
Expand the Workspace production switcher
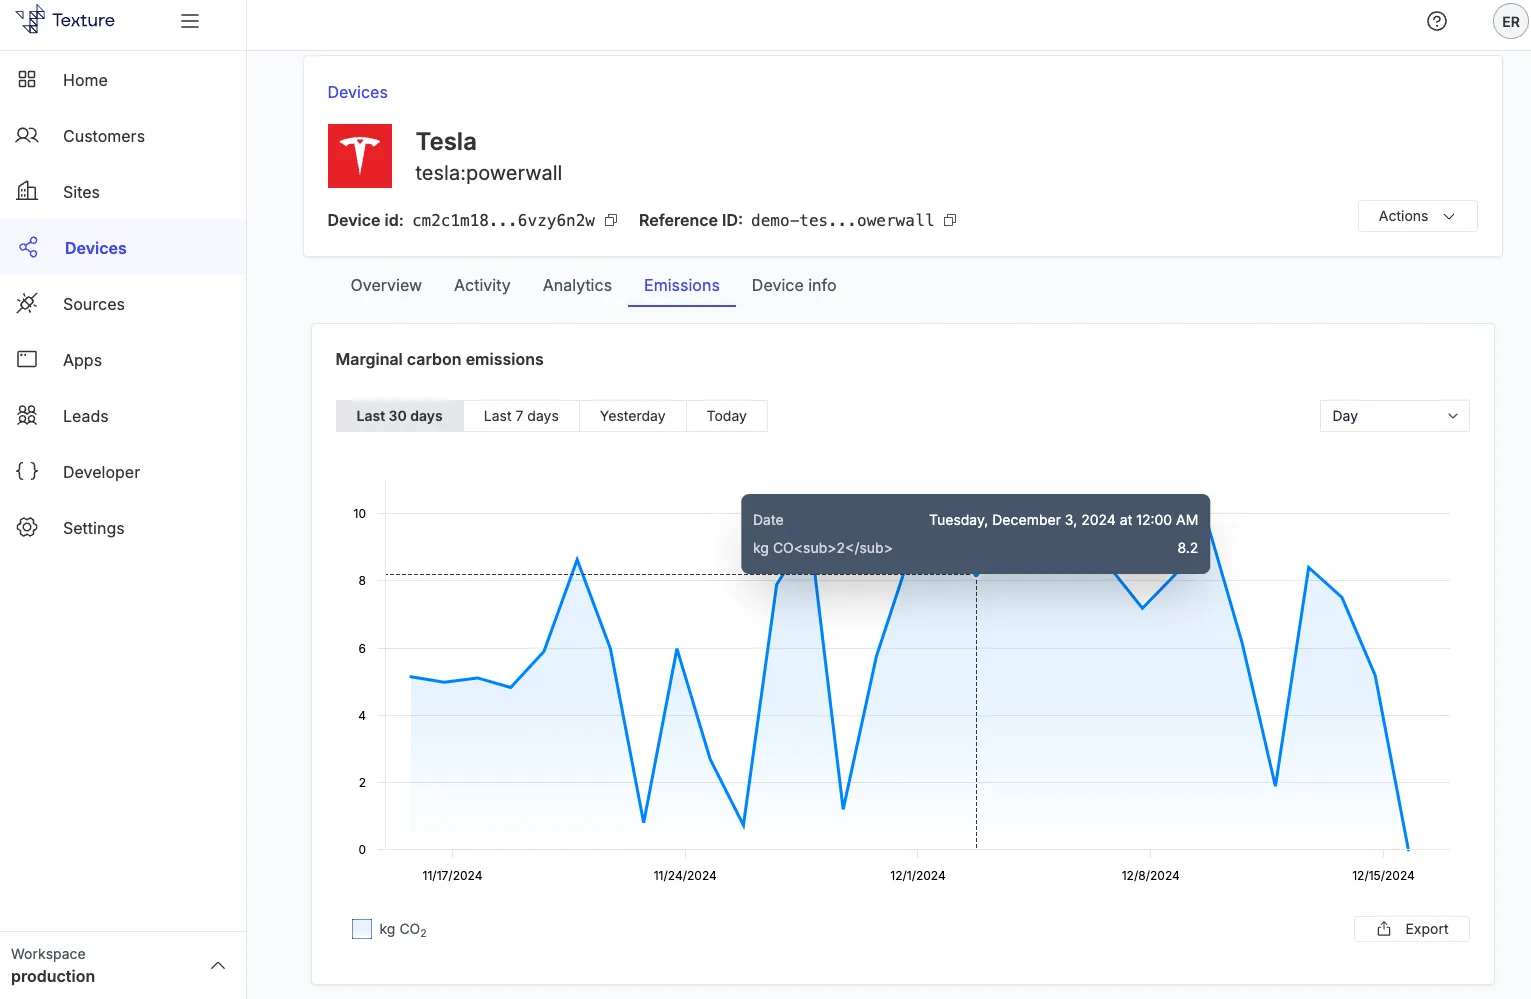(x=123, y=965)
